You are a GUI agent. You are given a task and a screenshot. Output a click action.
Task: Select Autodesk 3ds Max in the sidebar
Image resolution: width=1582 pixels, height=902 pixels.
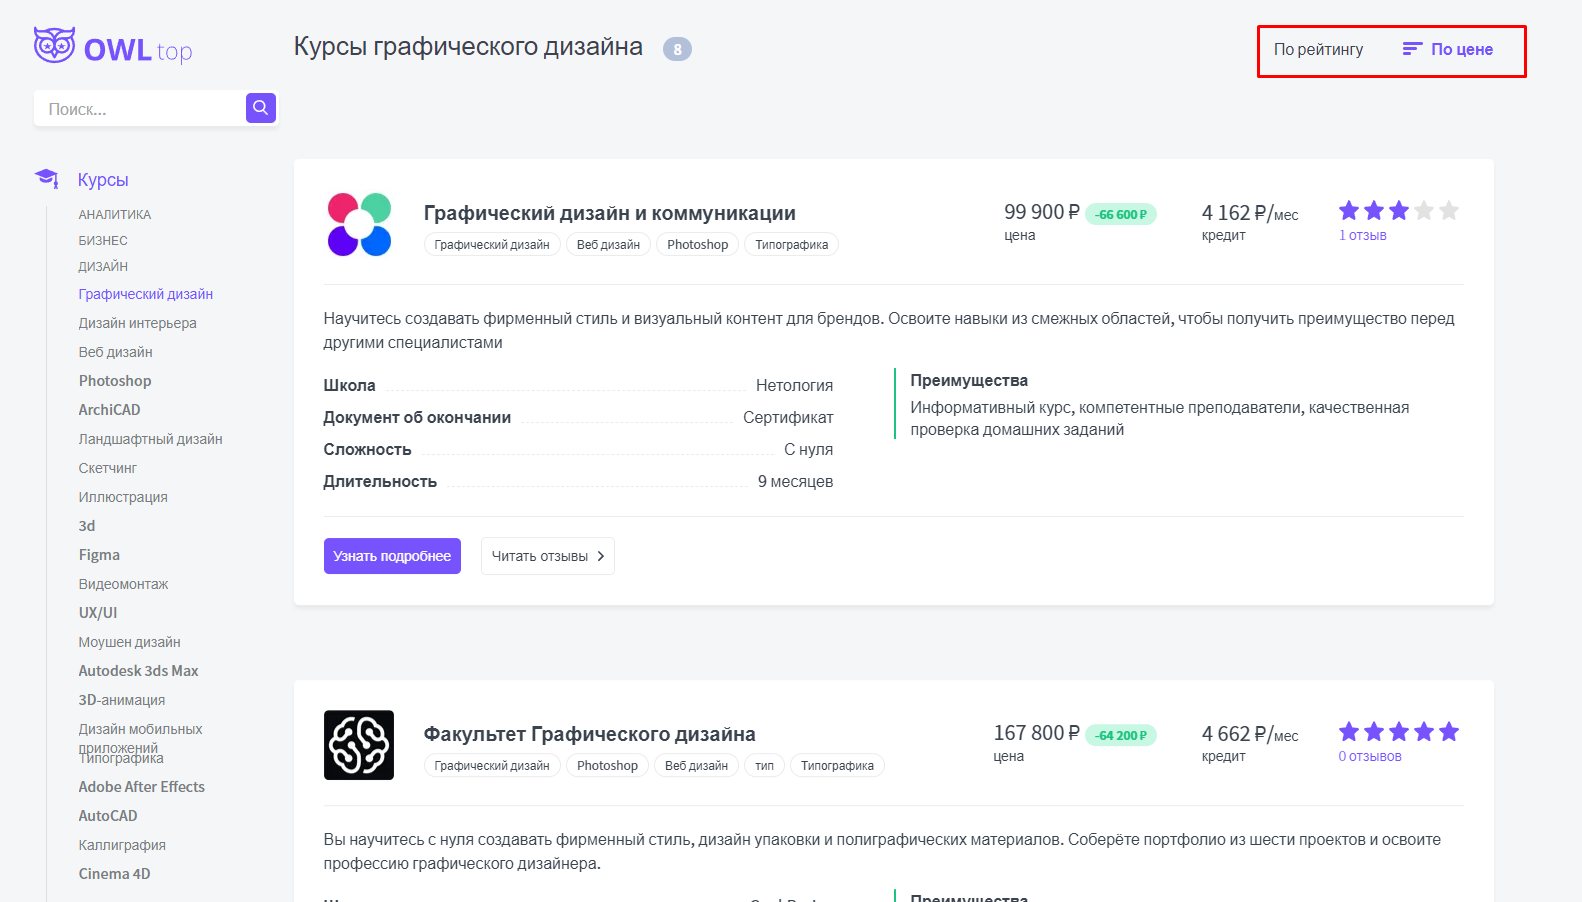(138, 671)
